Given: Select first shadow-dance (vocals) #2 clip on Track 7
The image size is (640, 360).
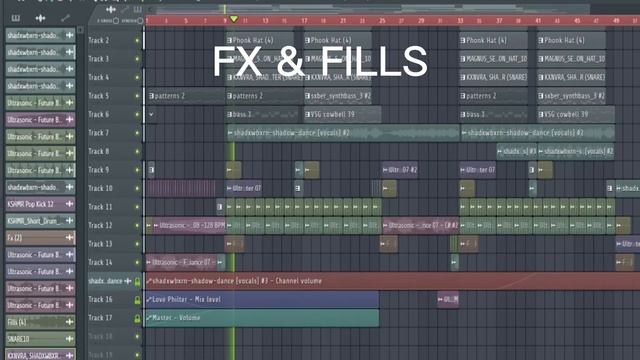Looking at the screenshot, I should [x=343, y=133].
